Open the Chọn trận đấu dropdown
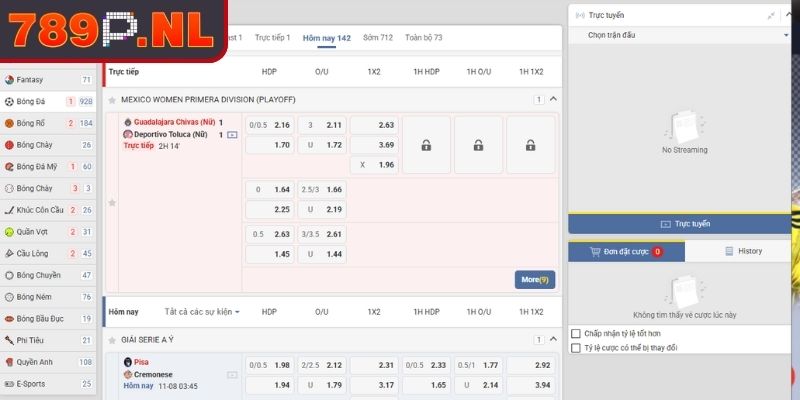The image size is (800, 400). (x=680, y=35)
